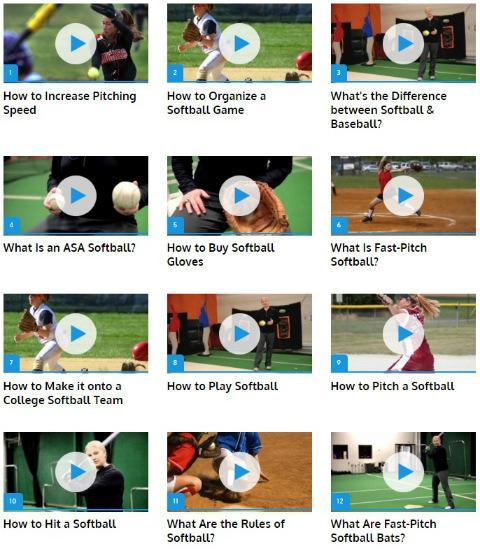Play the Increase Pitching Speed video
The width and height of the screenshot is (480, 551).
click(x=76, y=44)
